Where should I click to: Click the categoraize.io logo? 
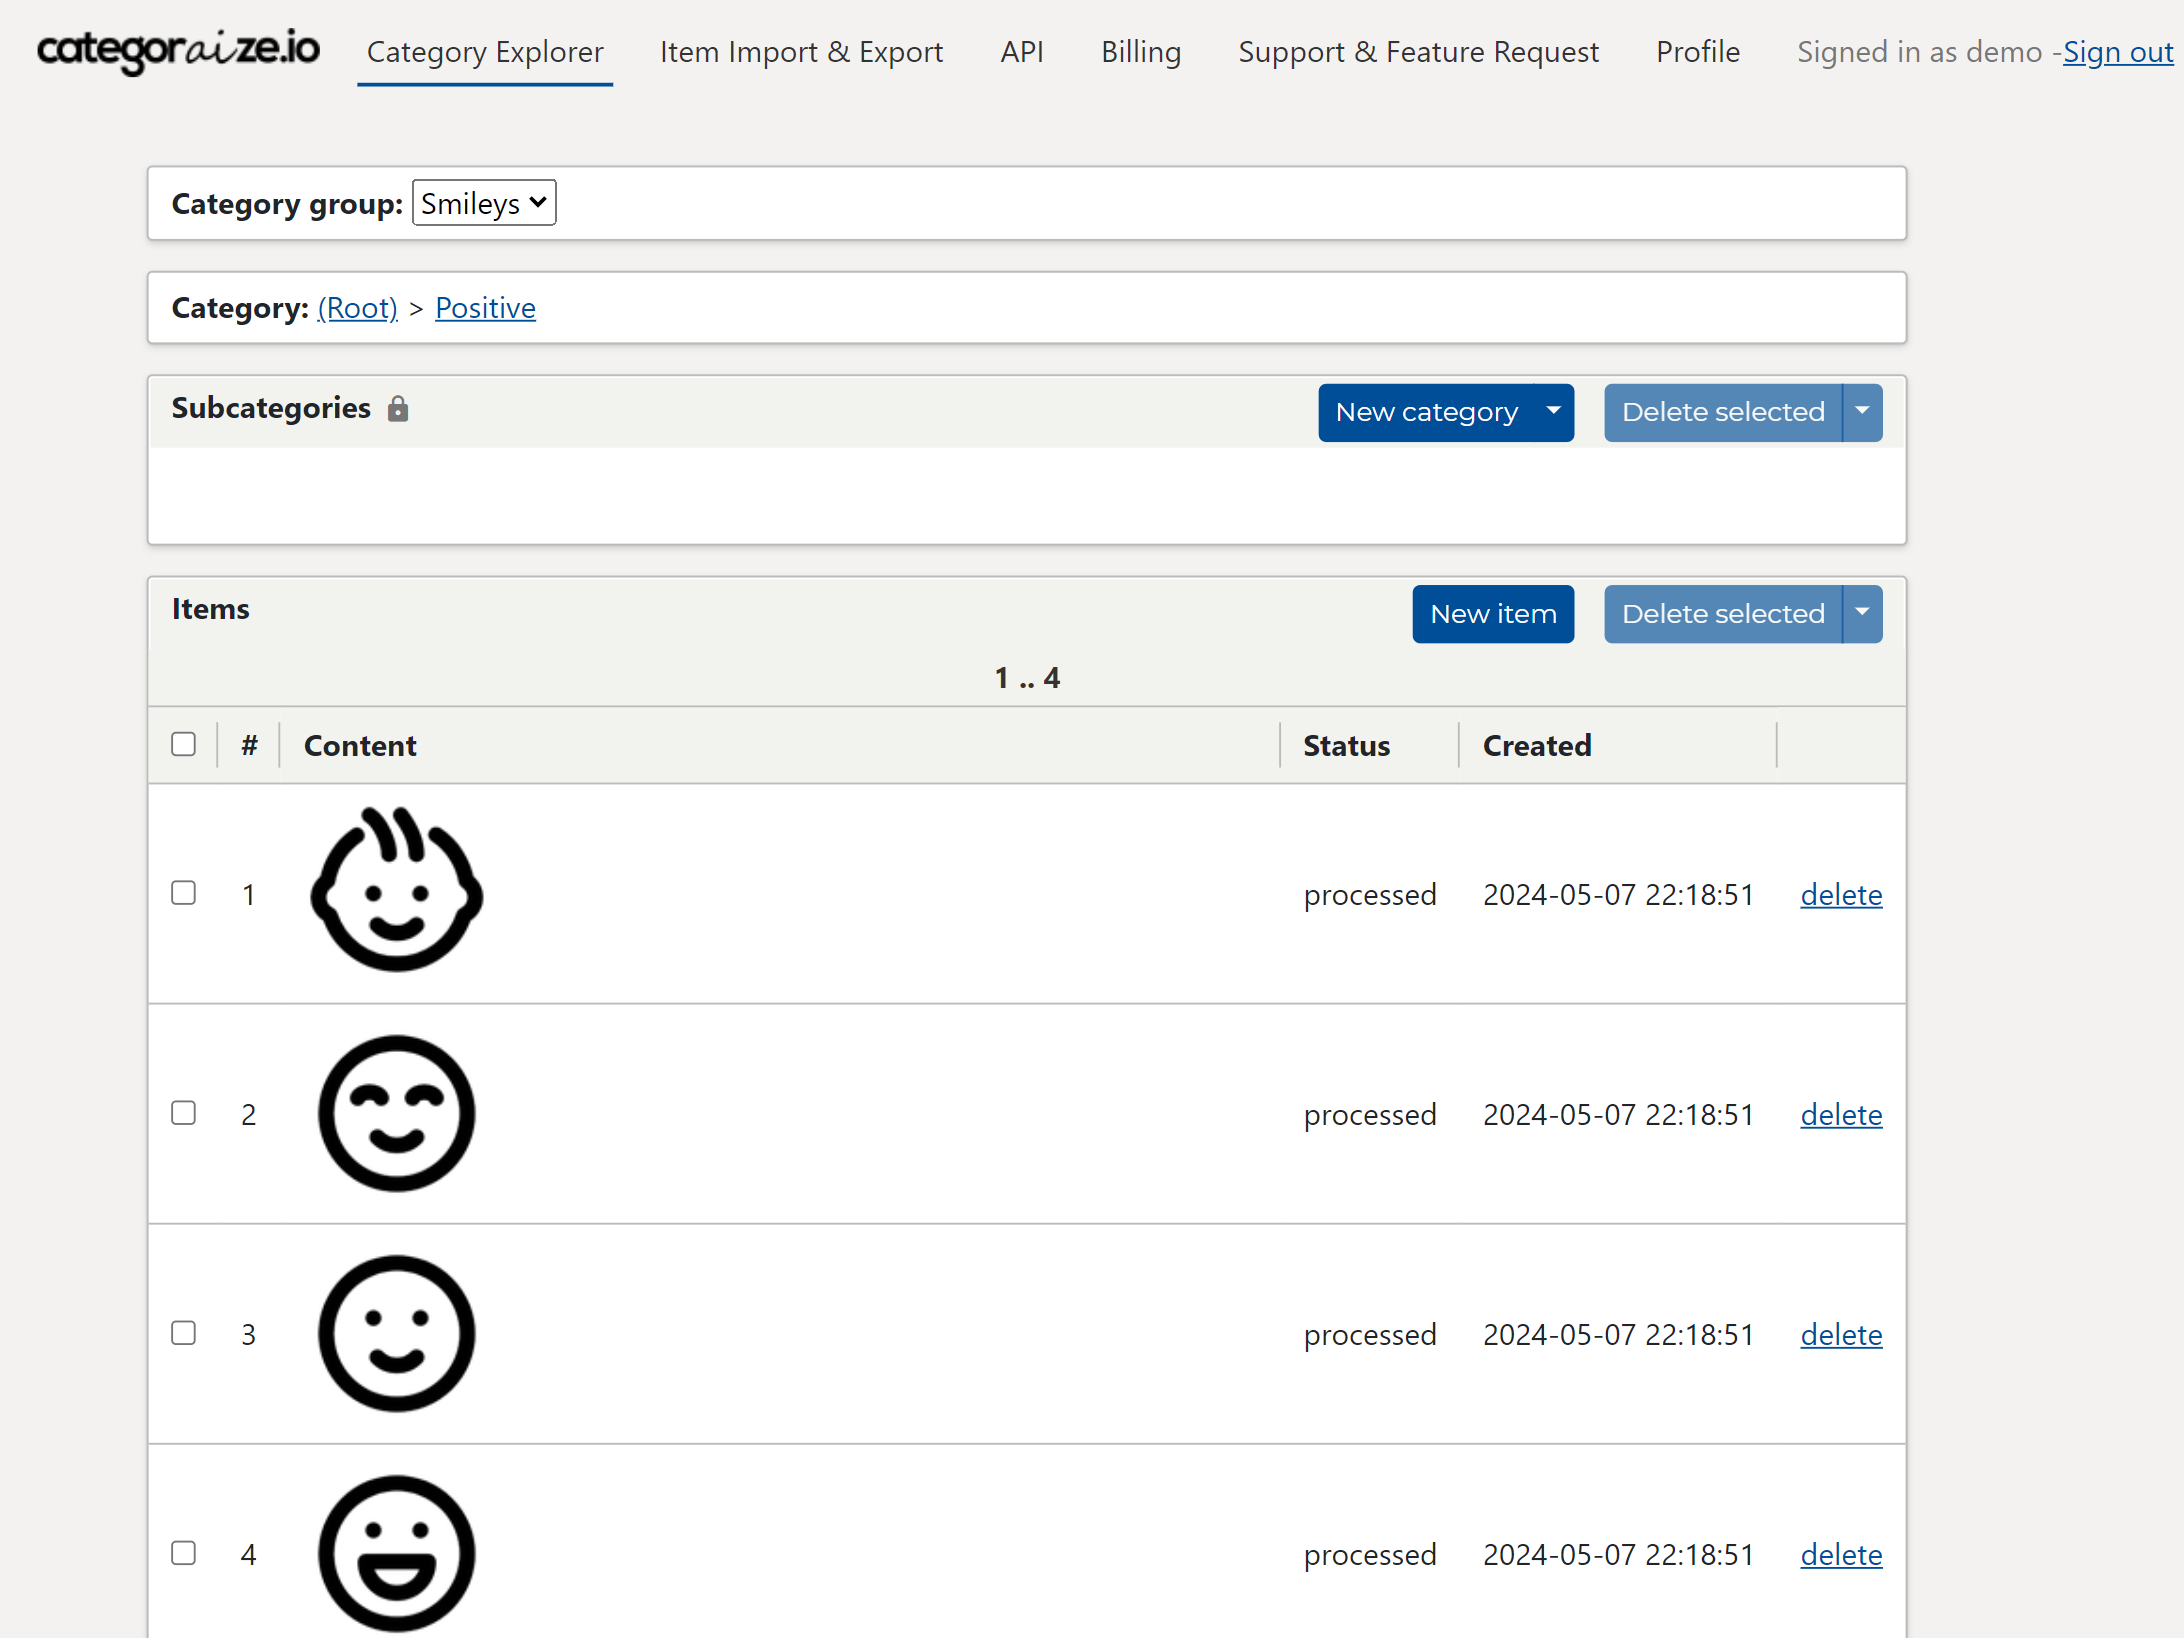(178, 50)
